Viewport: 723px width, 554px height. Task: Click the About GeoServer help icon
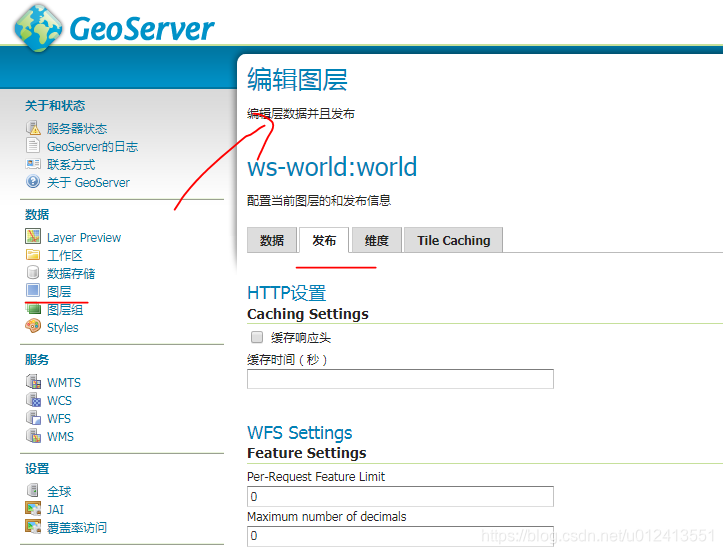(x=33, y=182)
